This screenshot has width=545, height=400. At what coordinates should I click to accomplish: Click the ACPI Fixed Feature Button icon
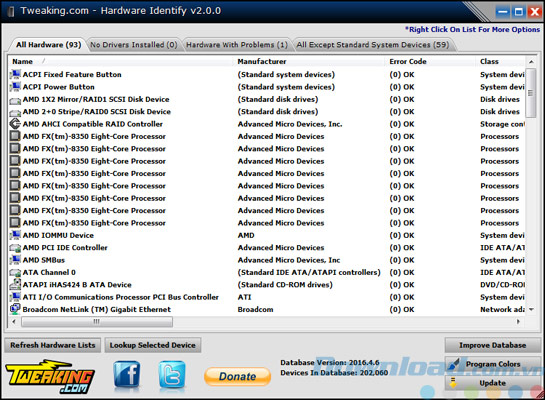point(15,74)
